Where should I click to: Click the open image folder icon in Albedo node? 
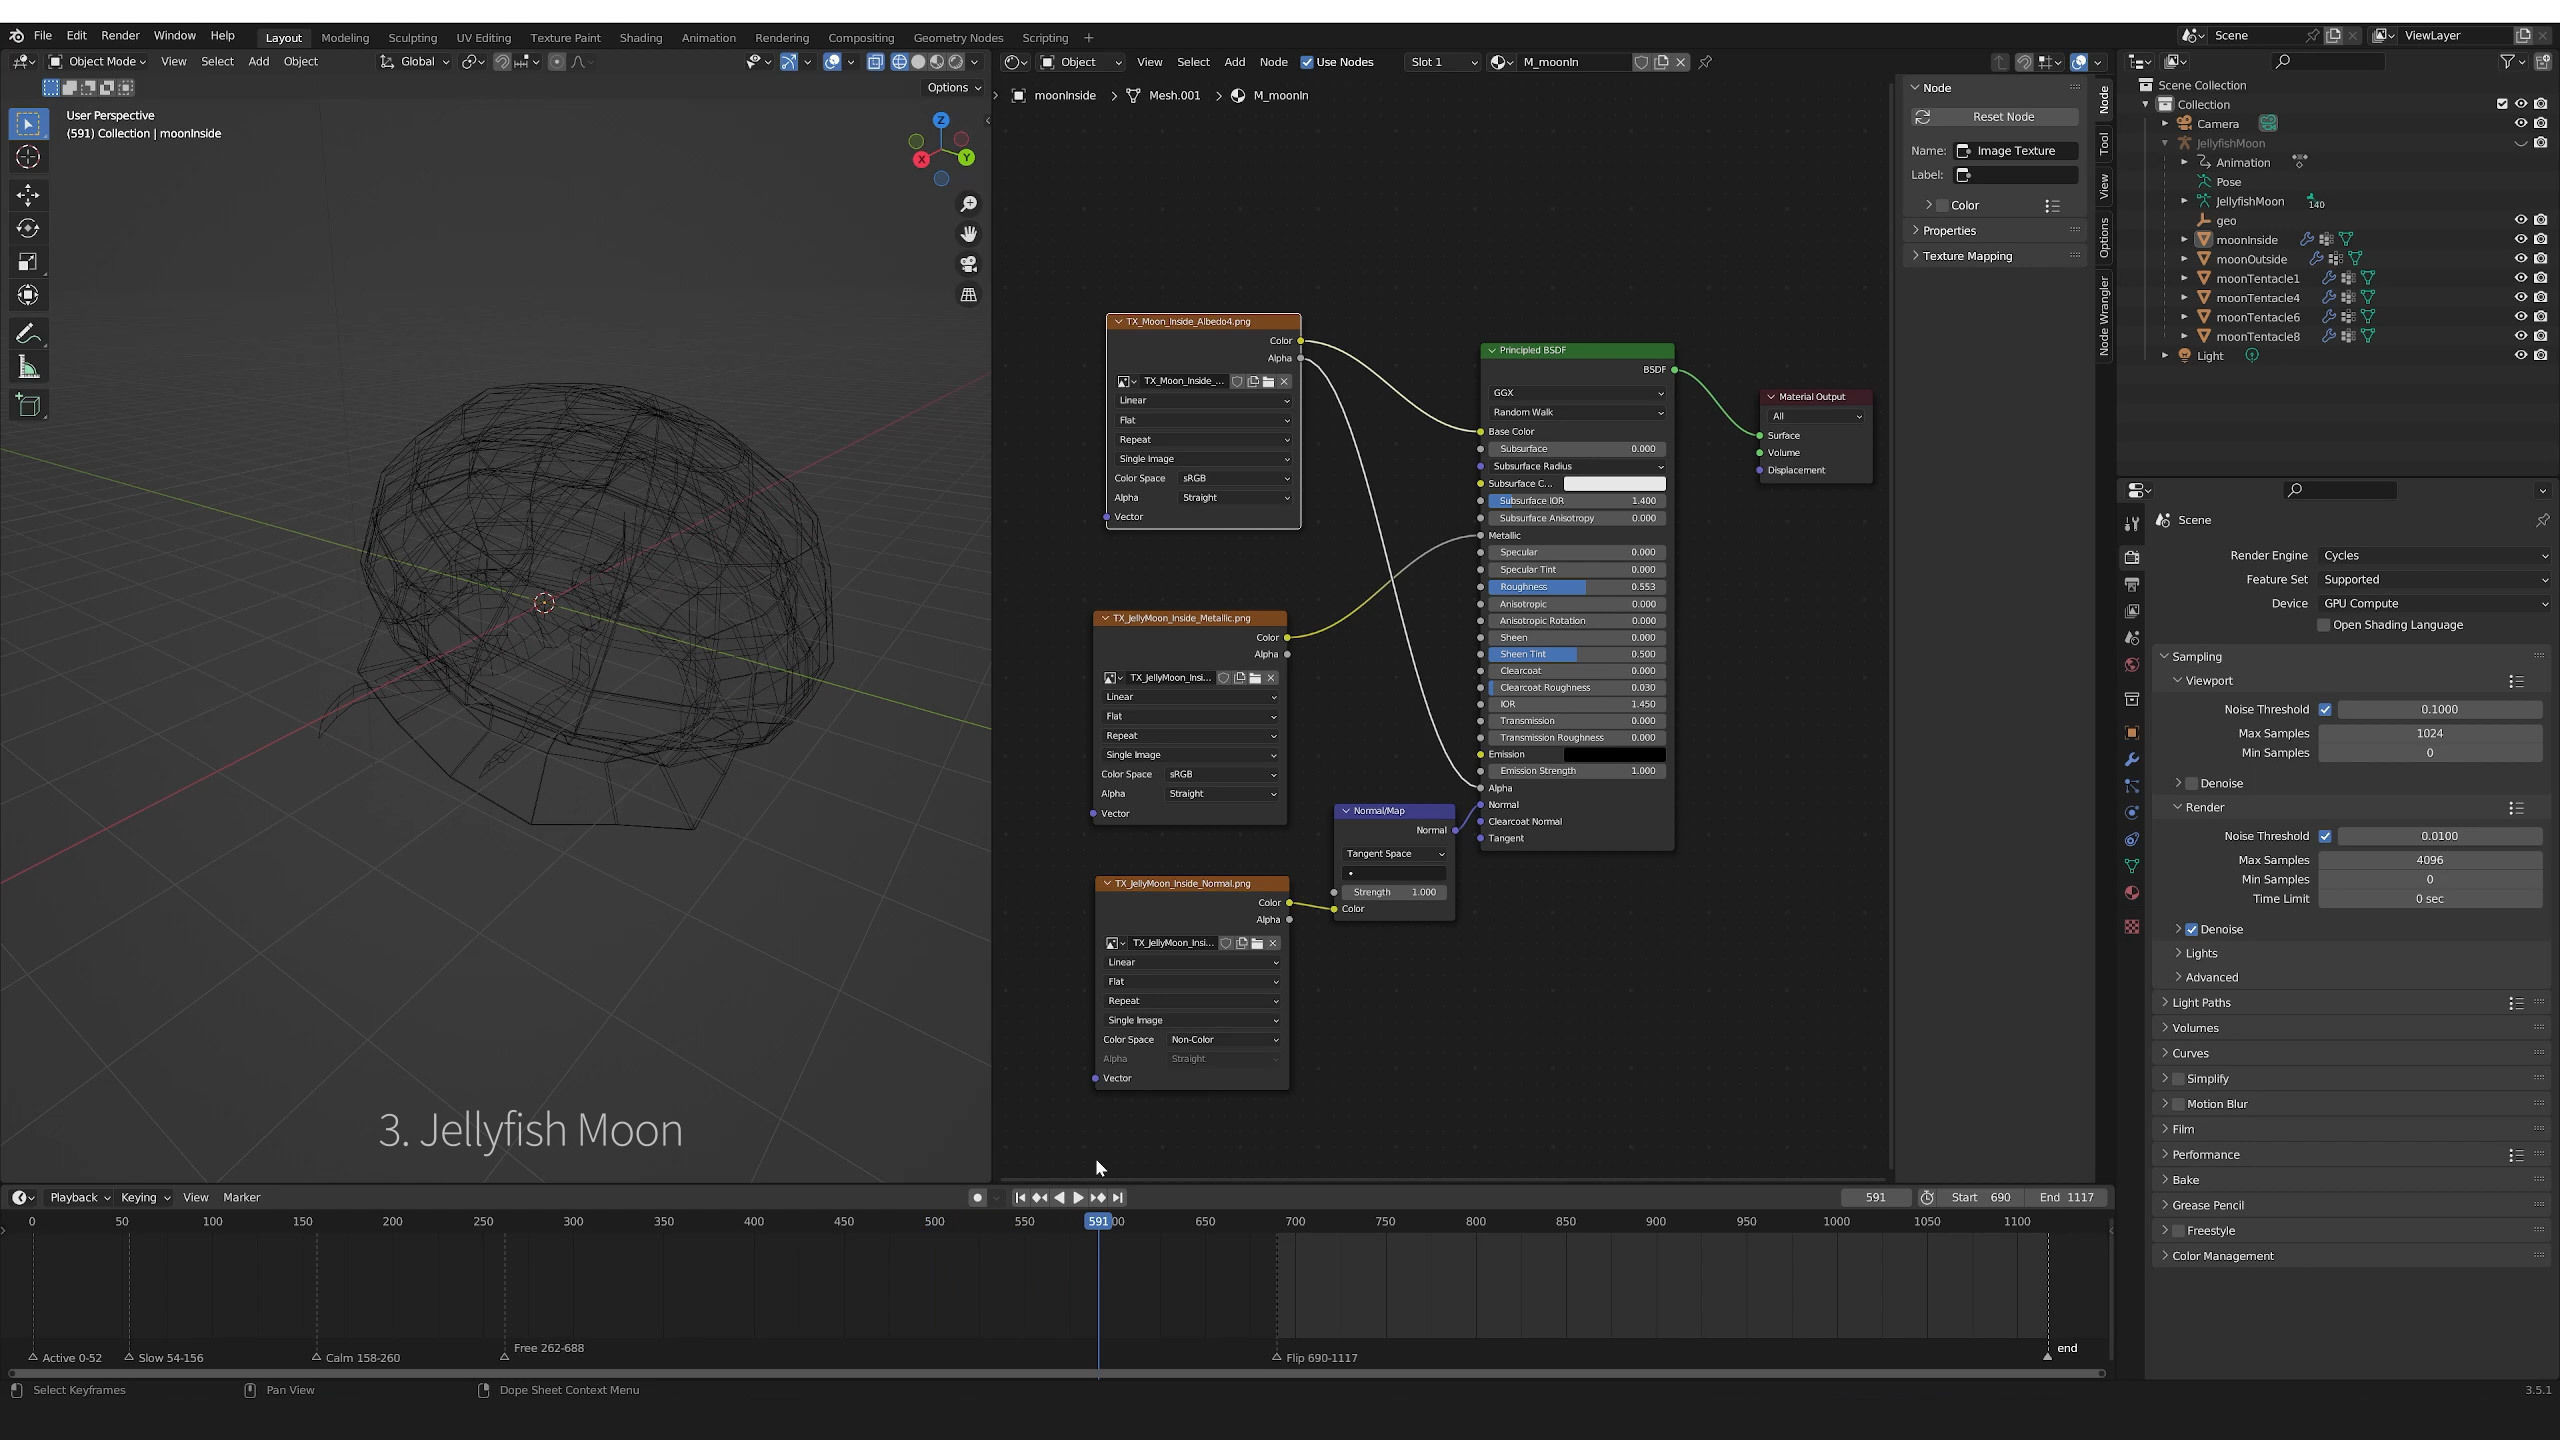pyautogui.click(x=1269, y=381)
